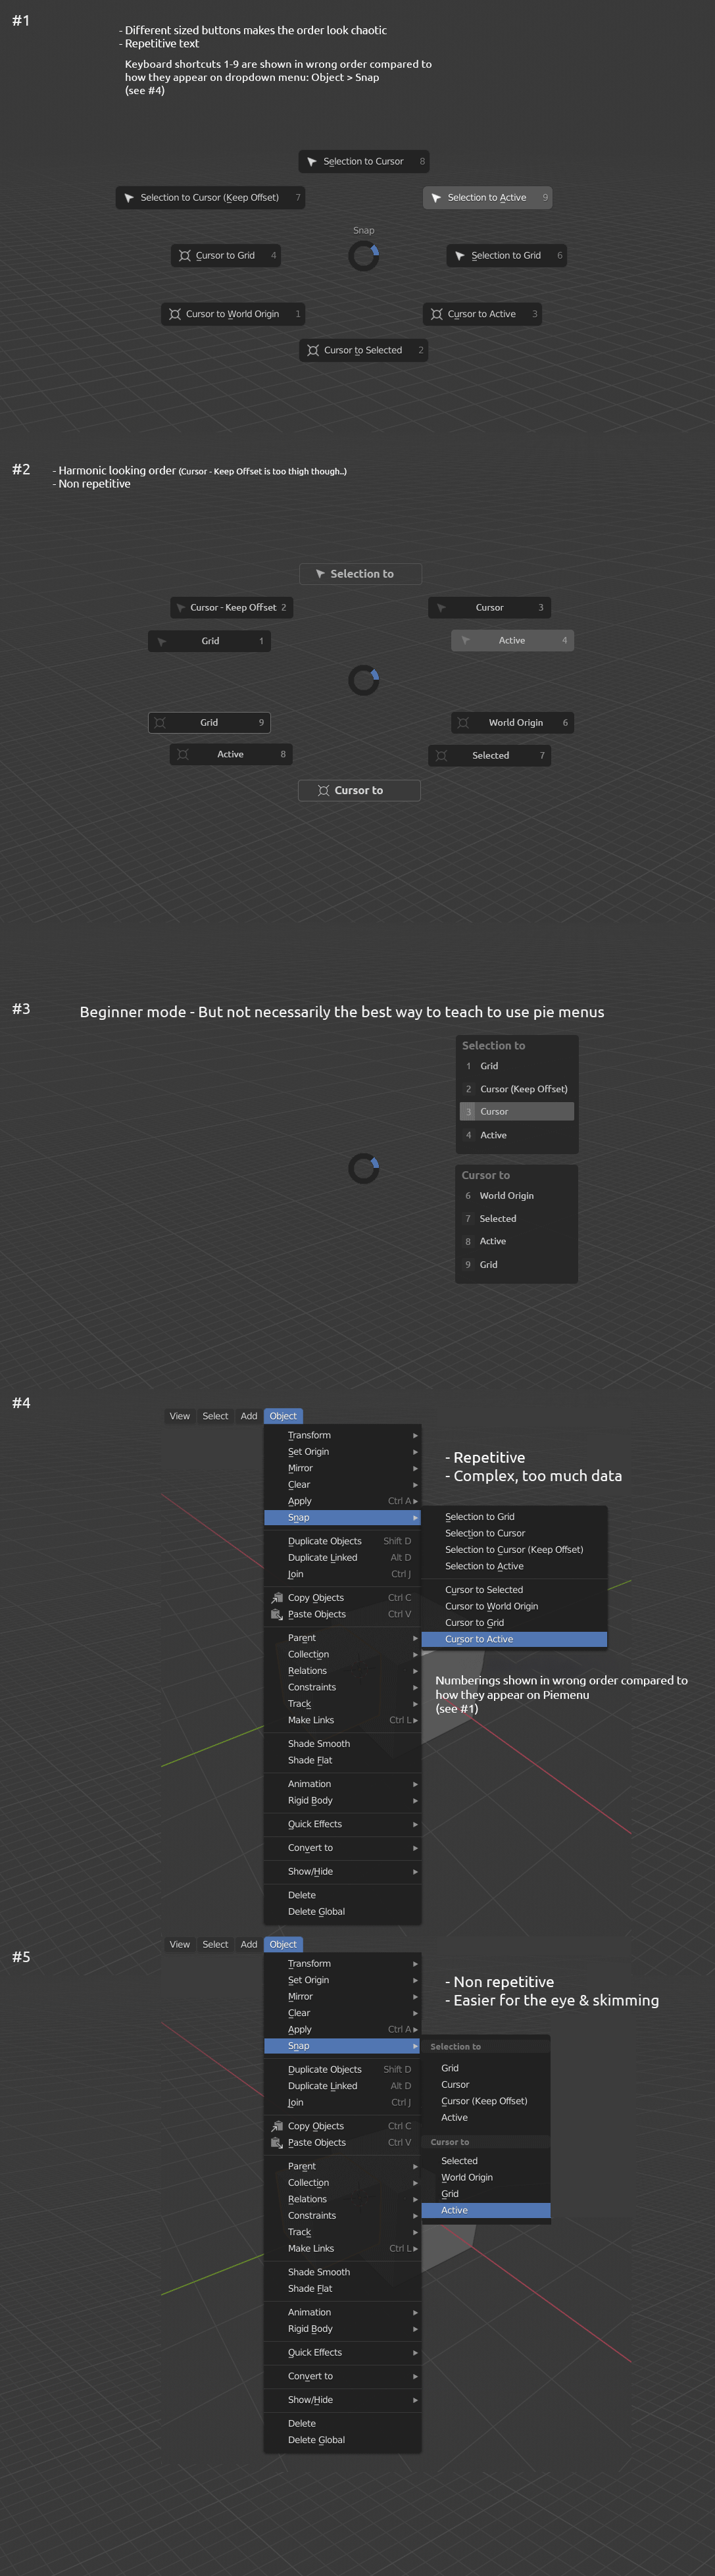Screen dimensions: 715x2576
Task: Expand Convert to submenu arrow in mockup #5
Action: (415, 2376)
